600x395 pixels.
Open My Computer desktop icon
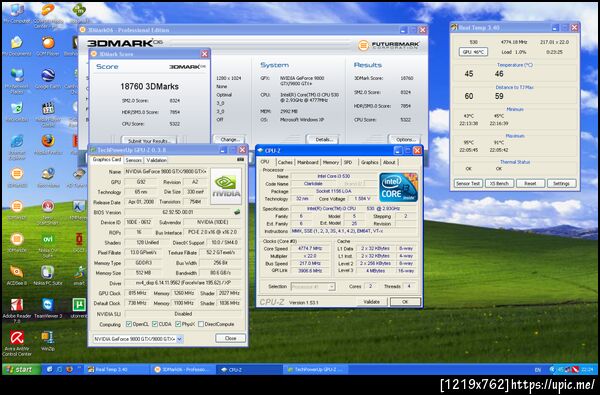pos(17,14)
